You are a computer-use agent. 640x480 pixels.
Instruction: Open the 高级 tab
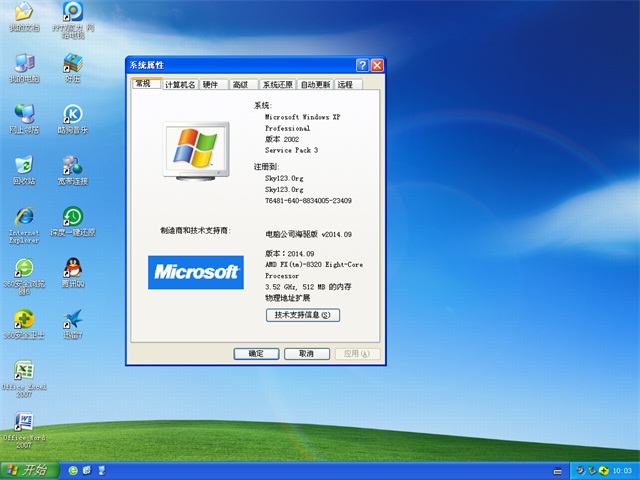click(241, 86)
